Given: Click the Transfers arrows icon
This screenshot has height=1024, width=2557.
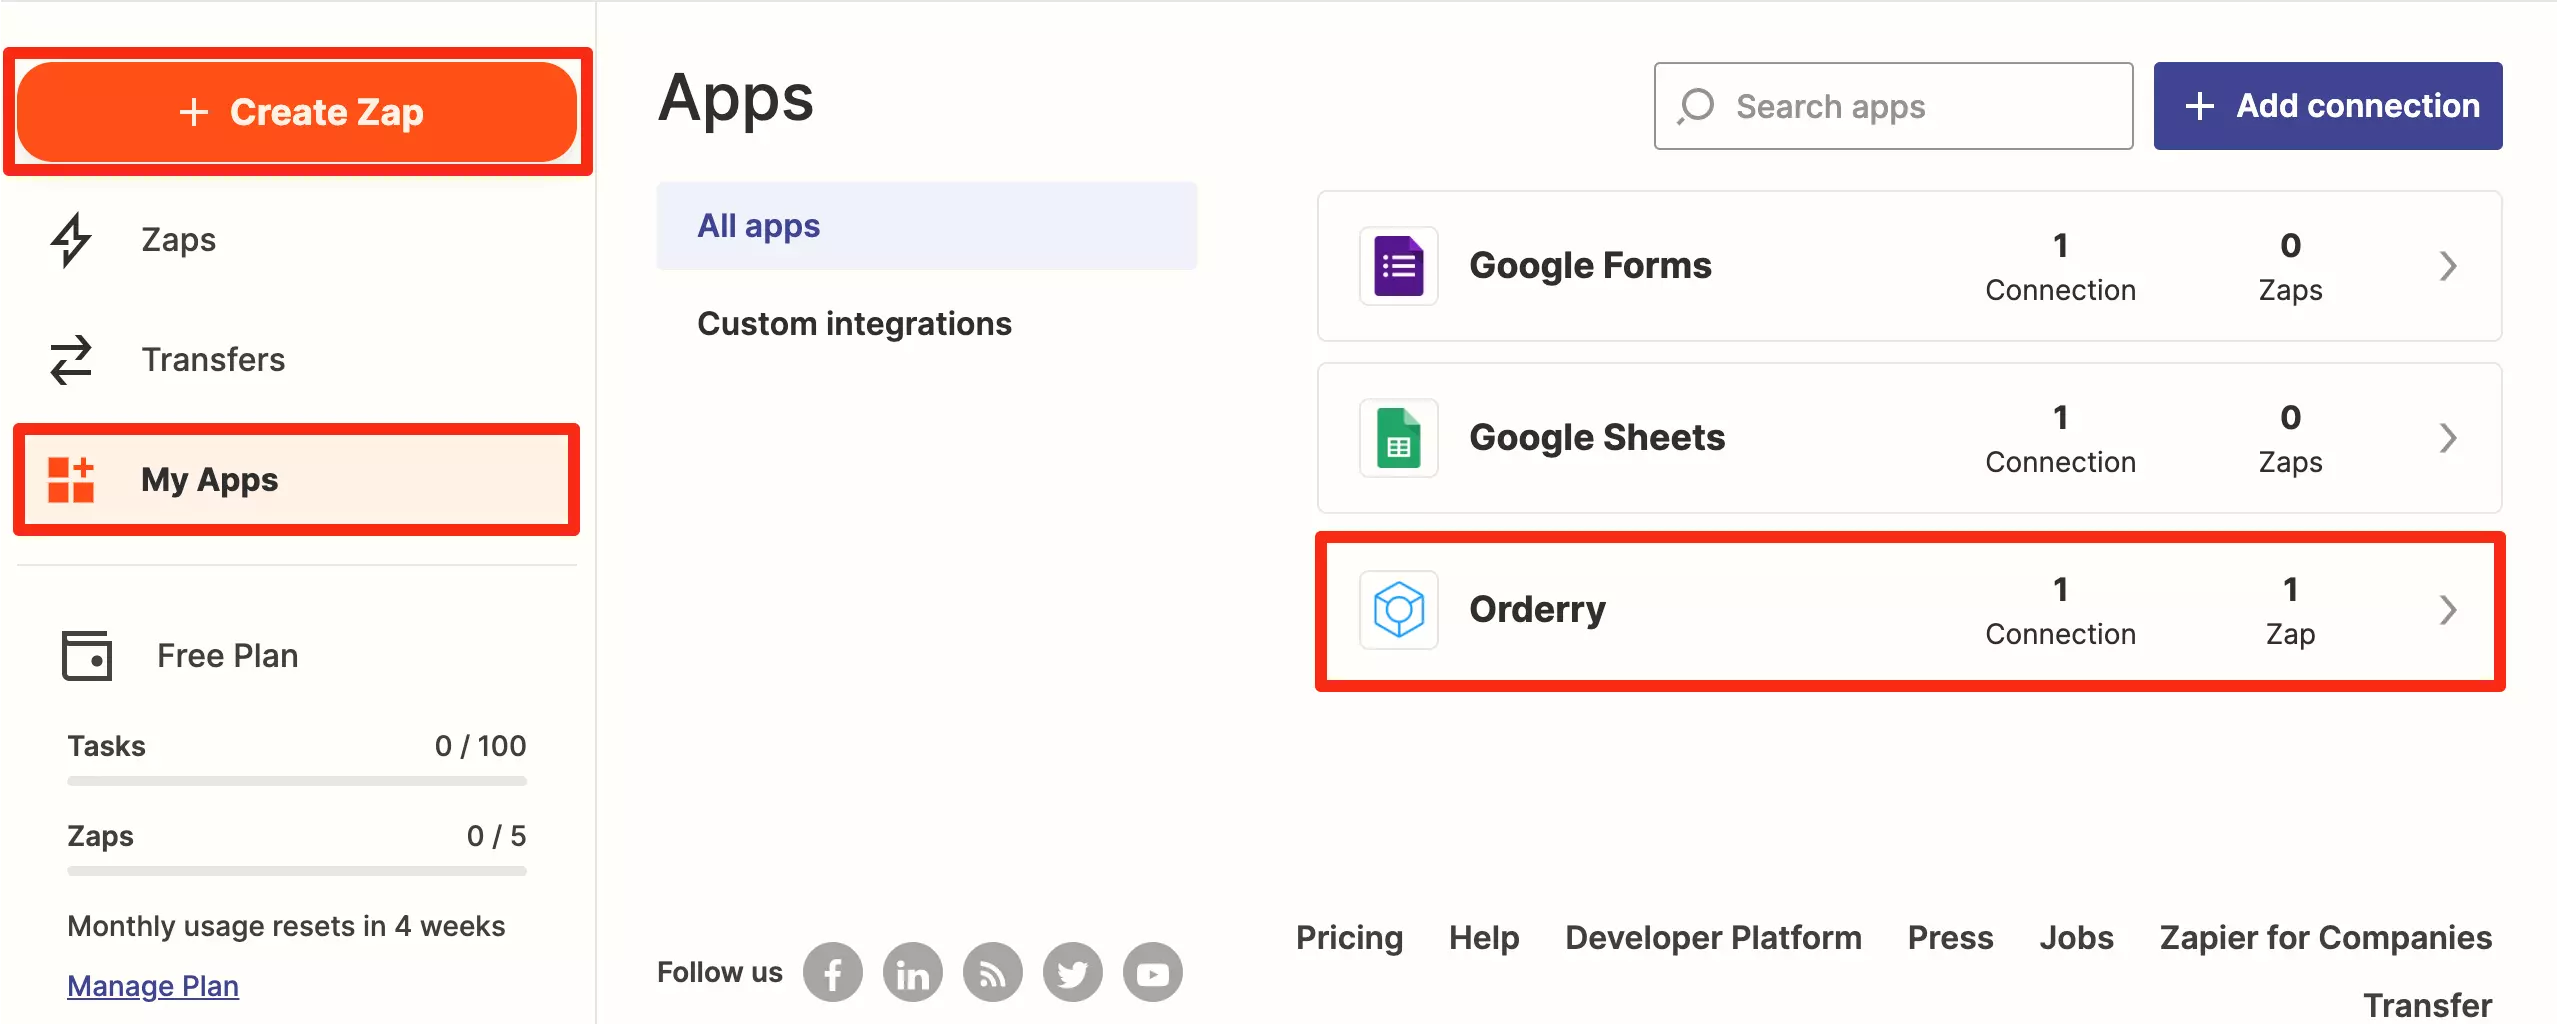Looking at the screenshot, I should point(71,360).
